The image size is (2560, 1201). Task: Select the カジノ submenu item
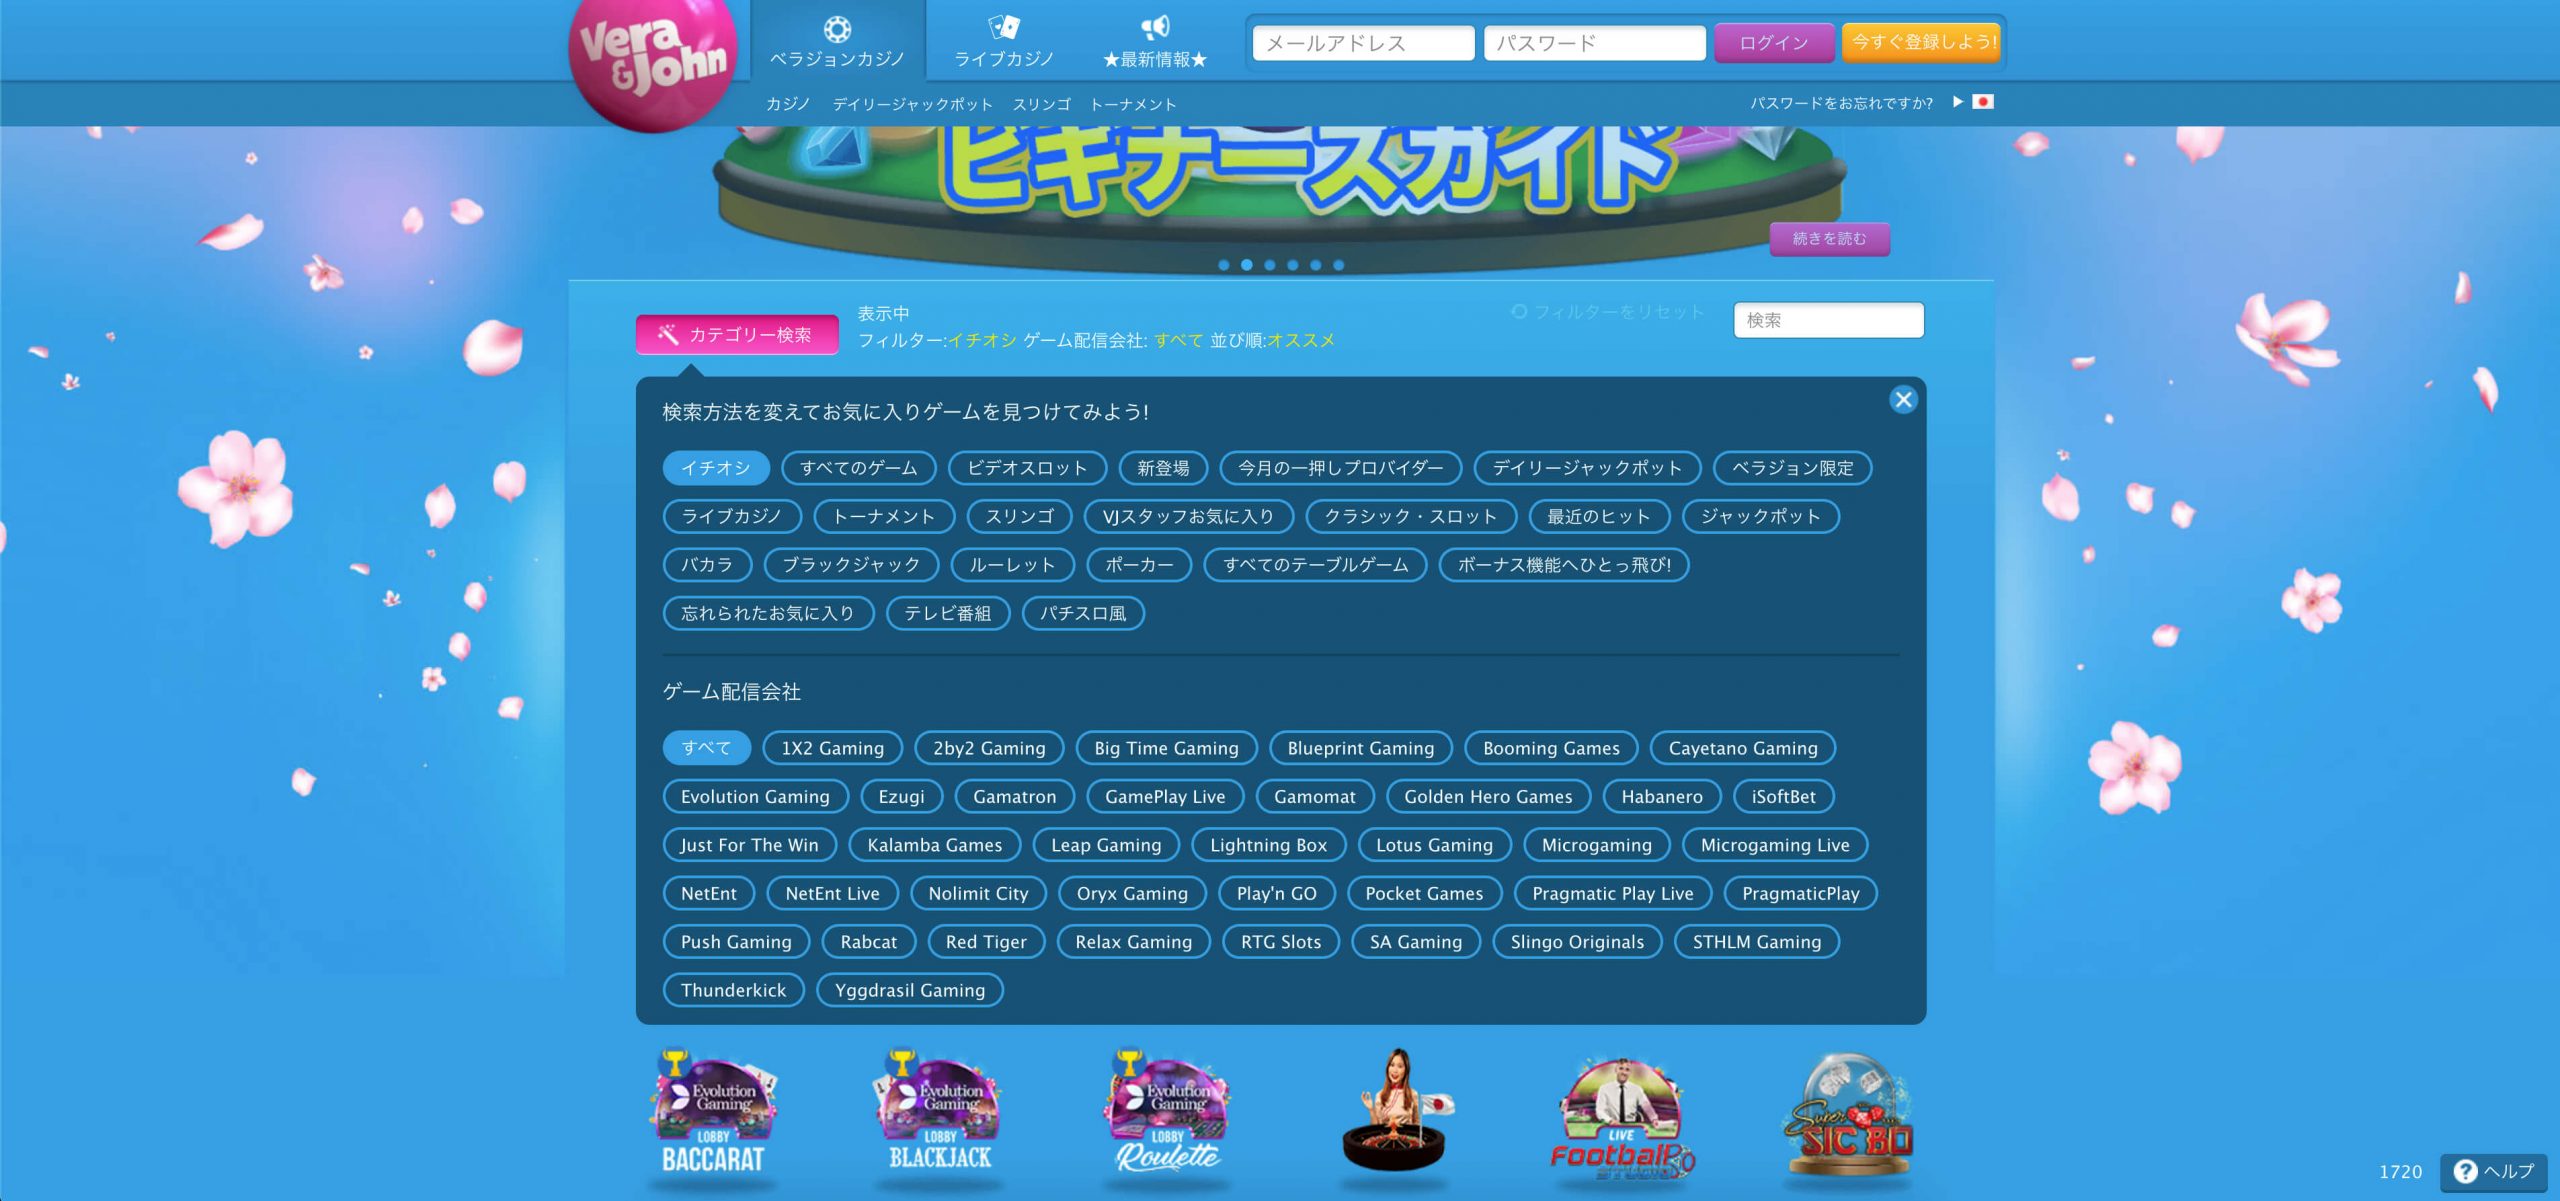[x=788, y=104]
